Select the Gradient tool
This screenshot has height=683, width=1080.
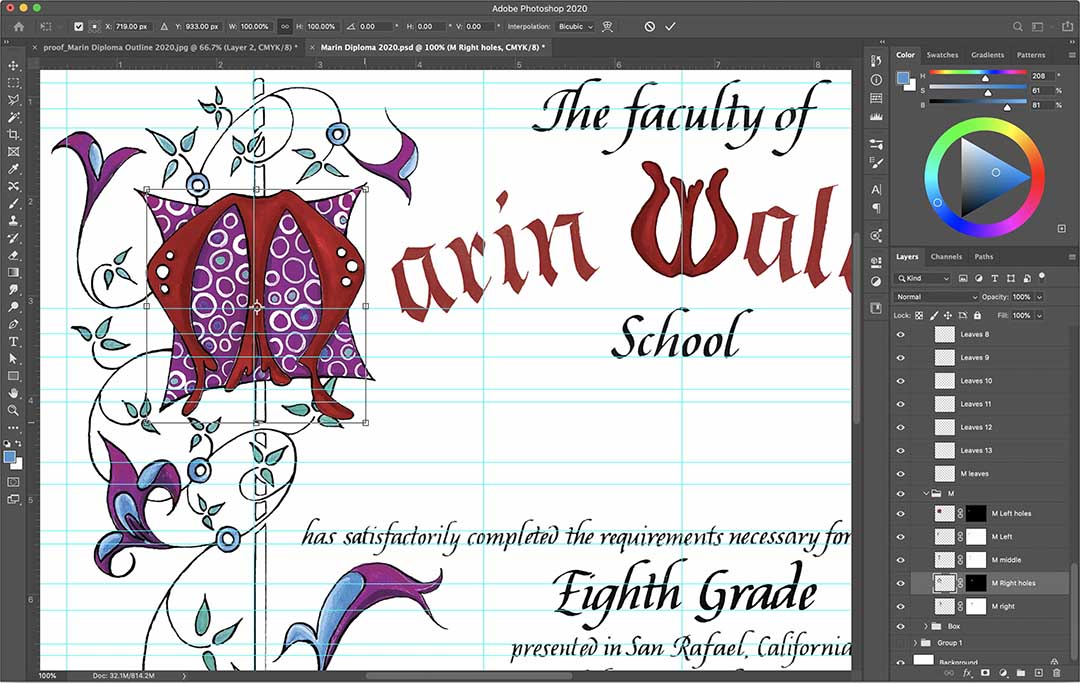tap(13, 273)
